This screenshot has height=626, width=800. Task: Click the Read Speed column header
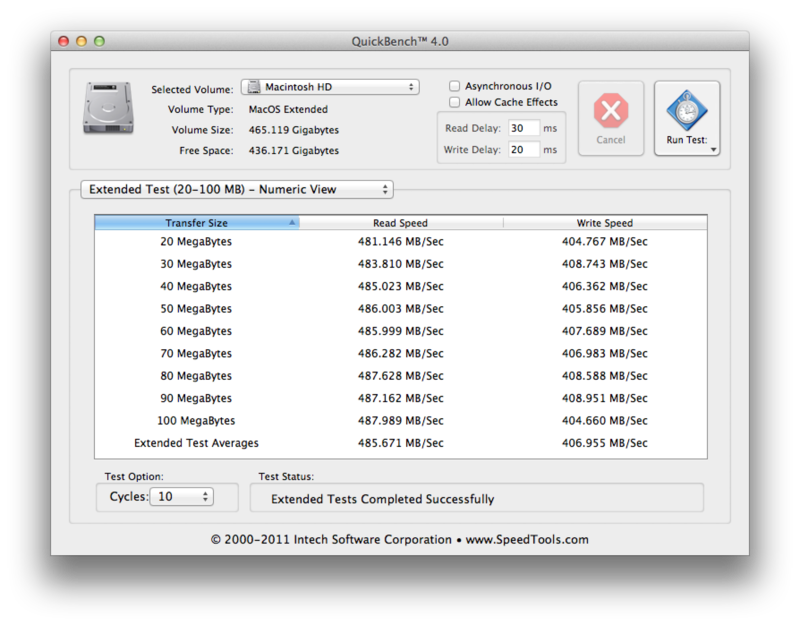click(400, 222)
